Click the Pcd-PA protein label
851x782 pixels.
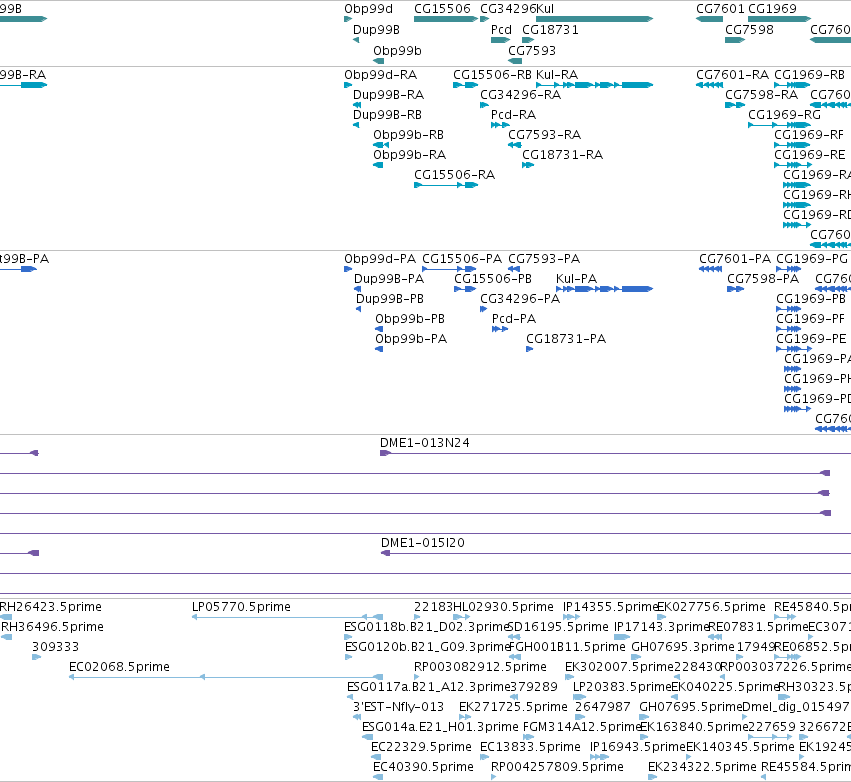point(513,319)
